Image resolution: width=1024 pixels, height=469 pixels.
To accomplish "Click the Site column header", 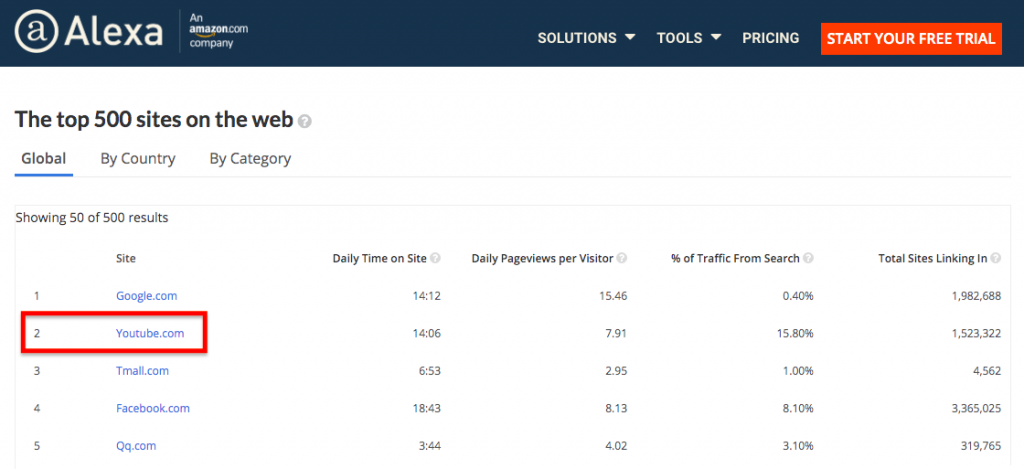I will point(126,258).
